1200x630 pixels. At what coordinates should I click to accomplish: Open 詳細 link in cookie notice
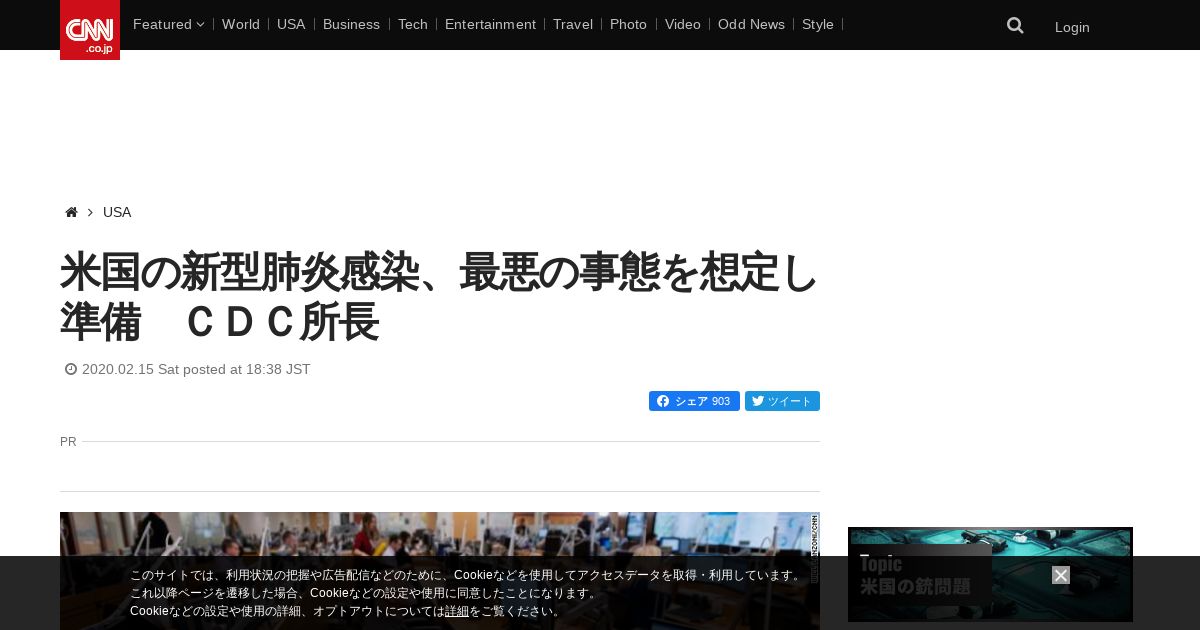[x=457, y=611]
